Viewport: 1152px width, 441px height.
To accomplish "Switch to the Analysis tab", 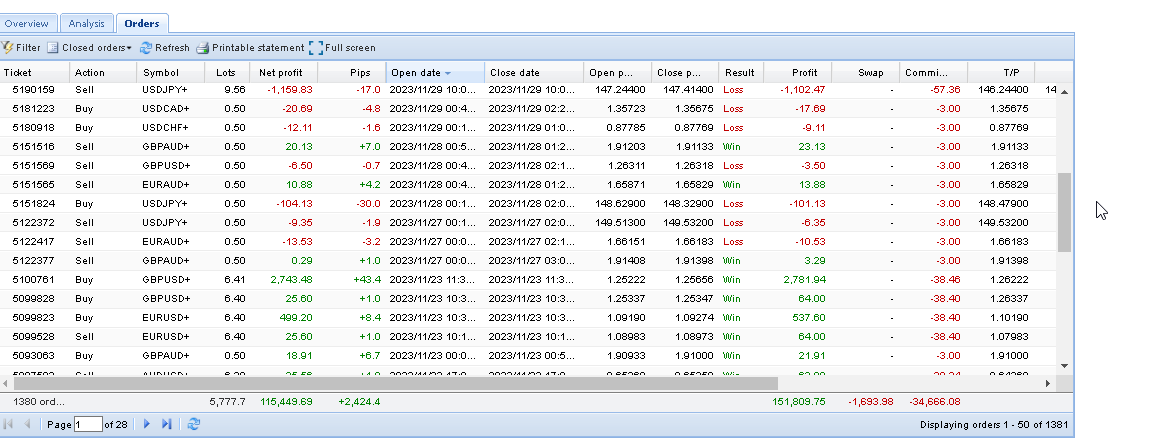I will coord(87,22).
